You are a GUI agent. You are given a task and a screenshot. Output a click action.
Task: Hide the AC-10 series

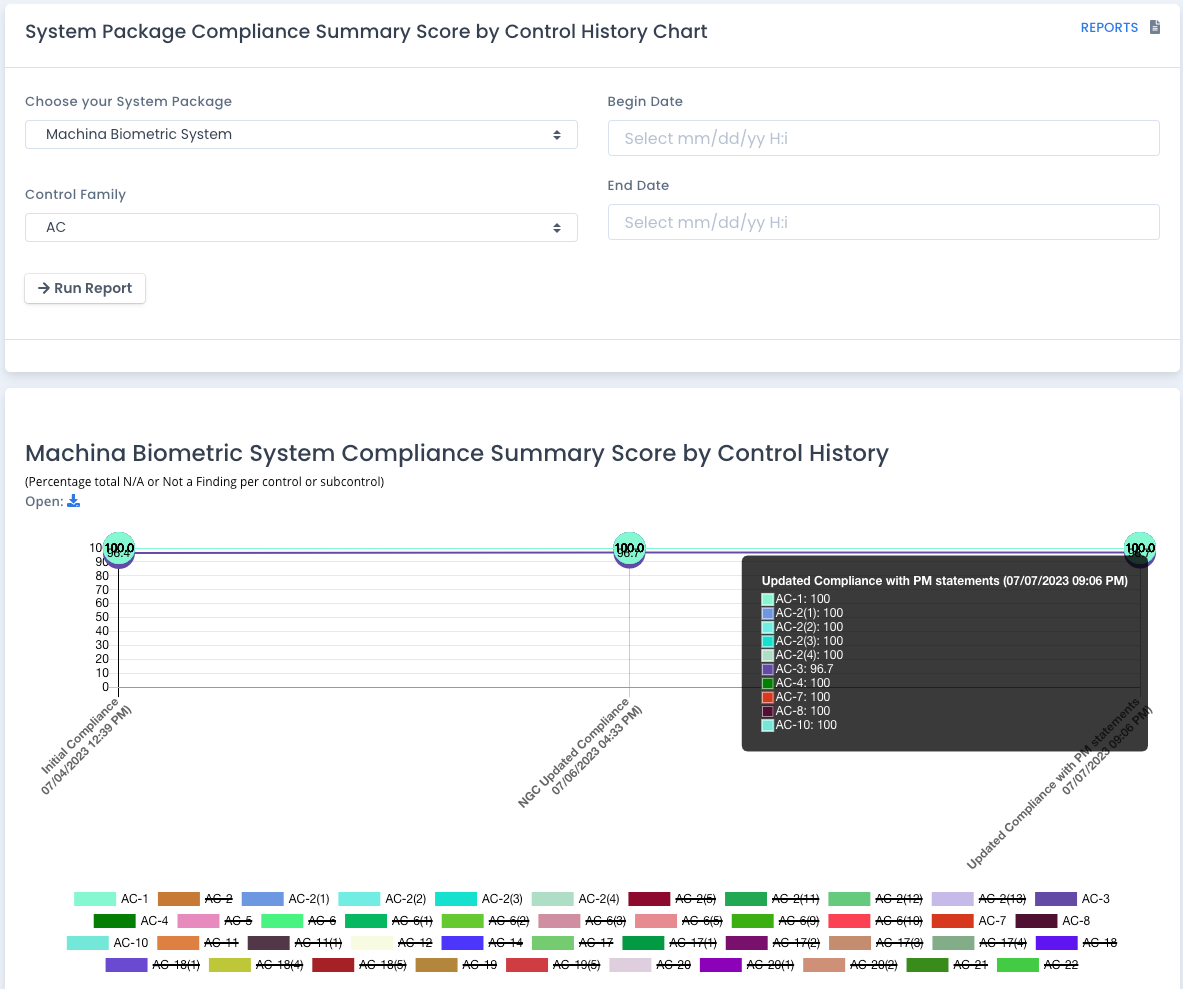[x=108, y=942]
